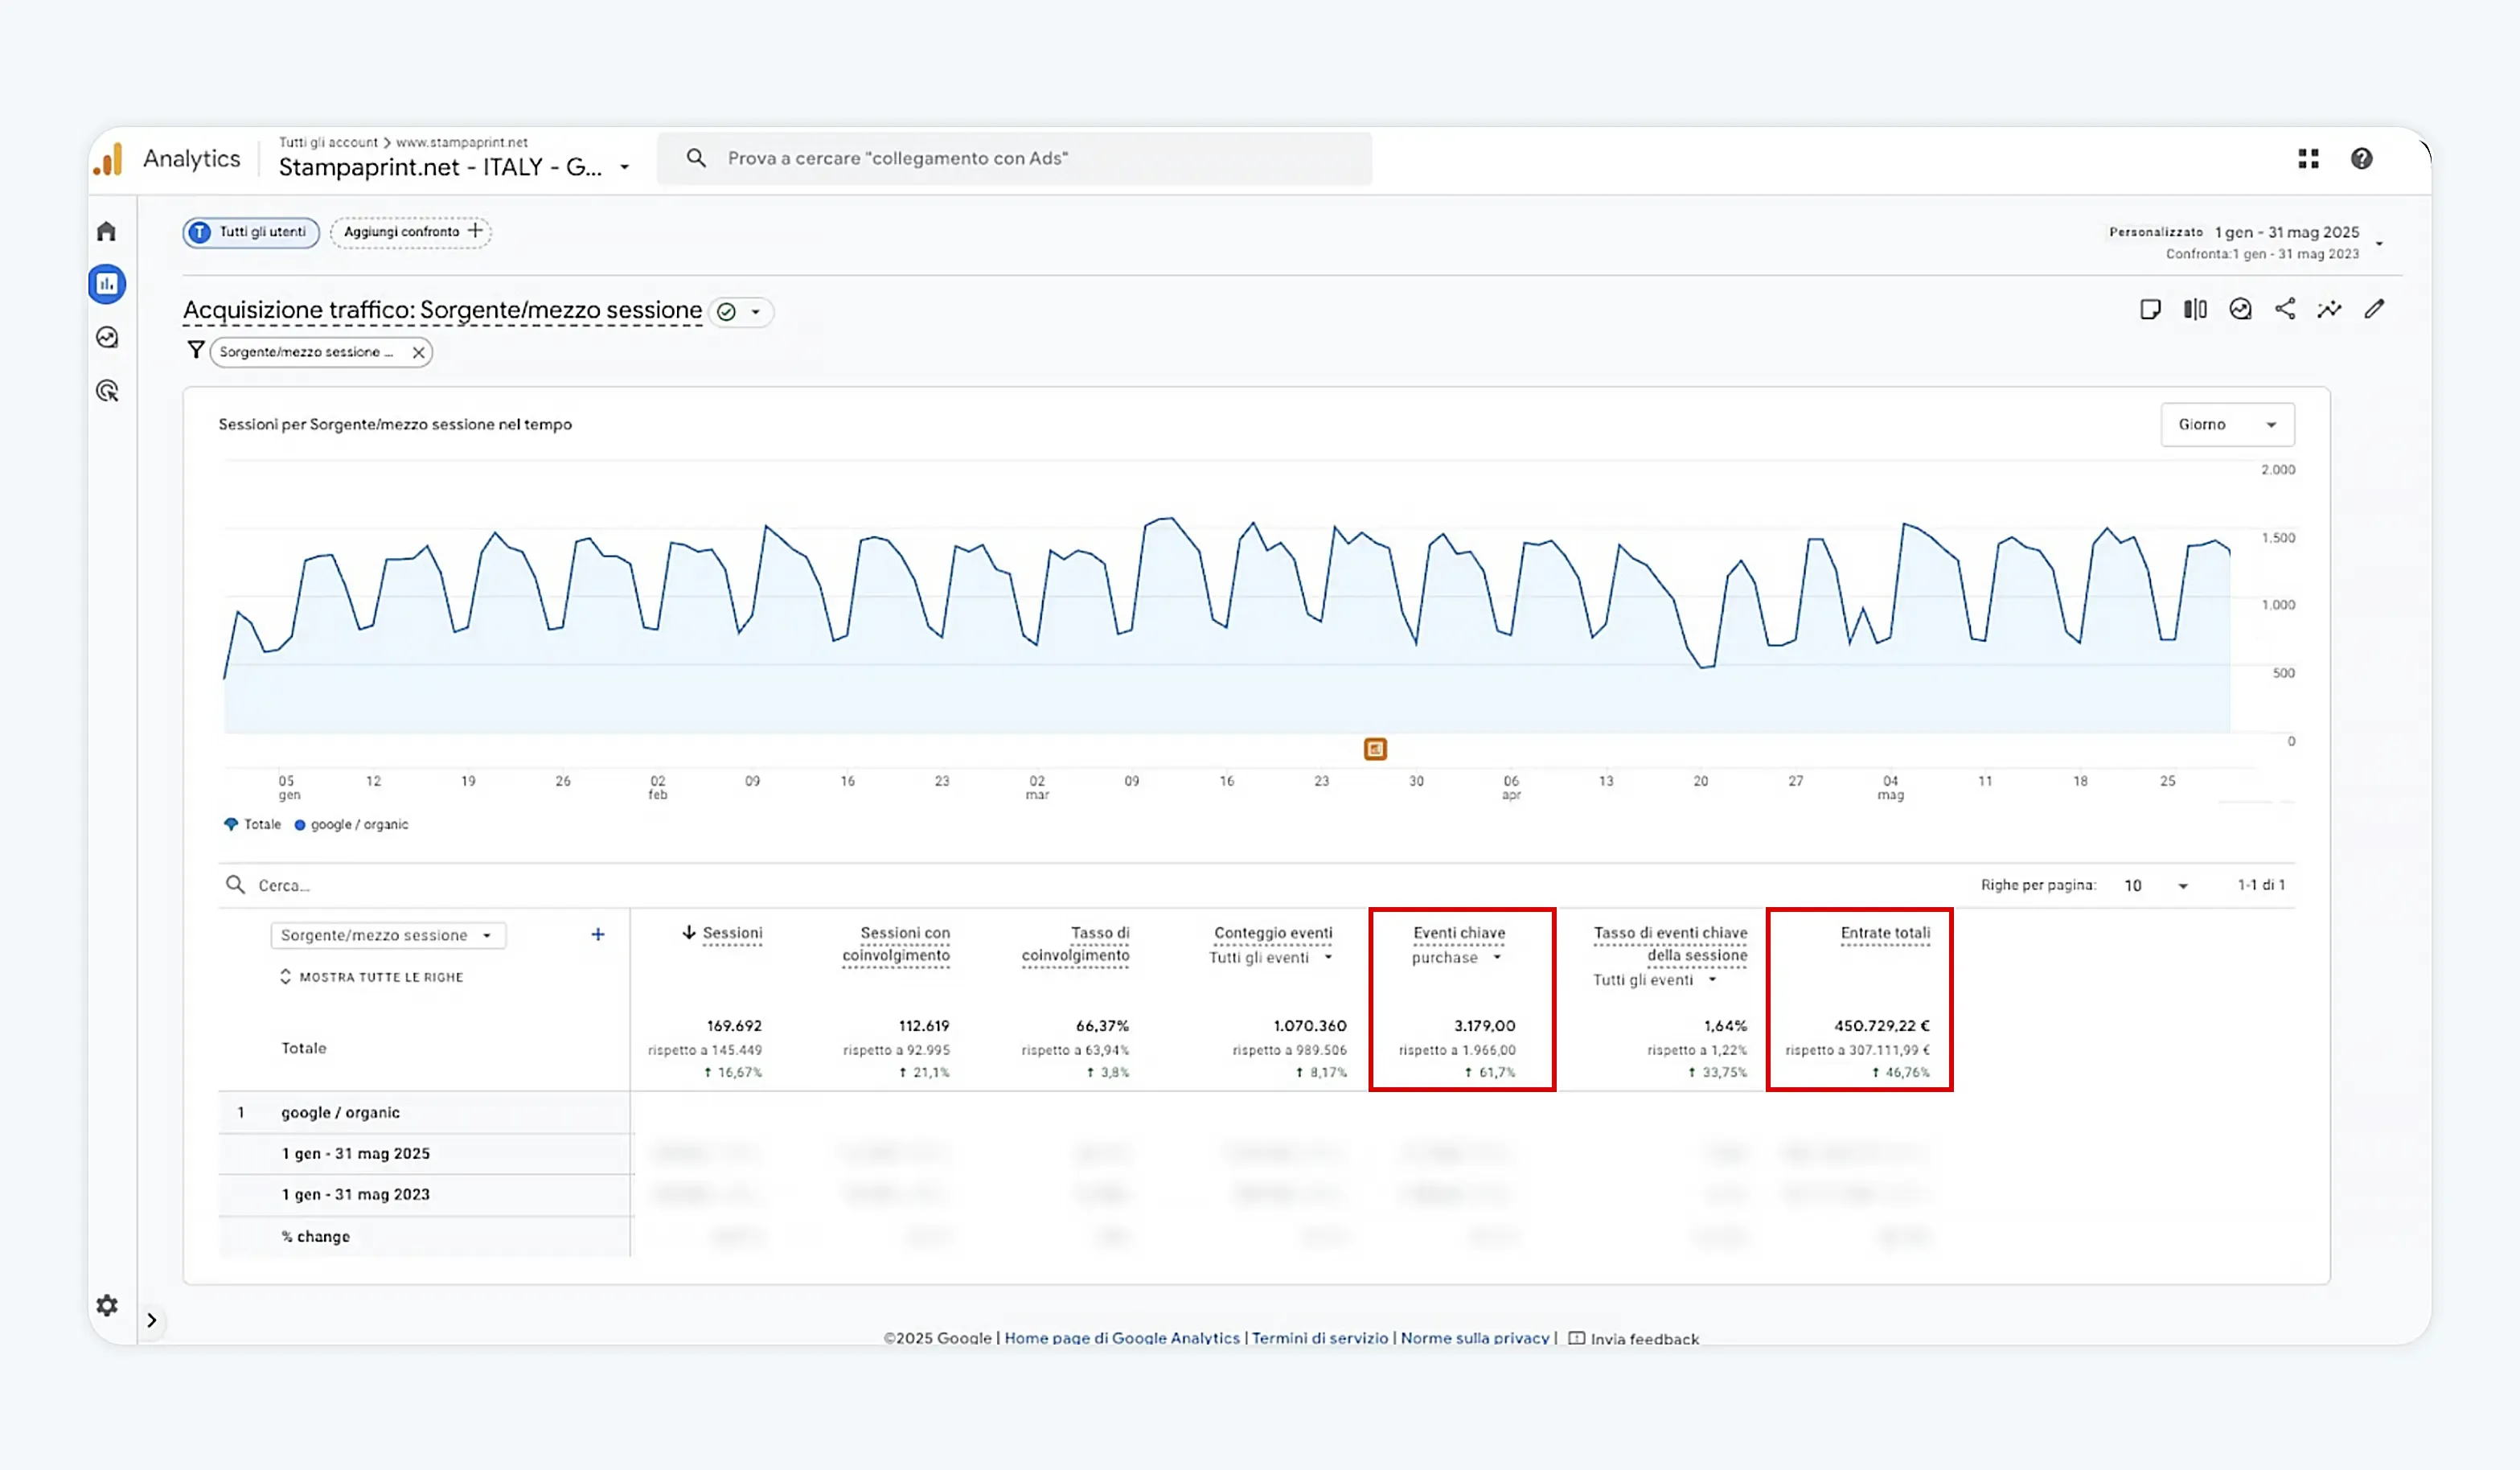2520x1470 pixels.
Task: Click the Totale row label
Action: click(304, 1048)
